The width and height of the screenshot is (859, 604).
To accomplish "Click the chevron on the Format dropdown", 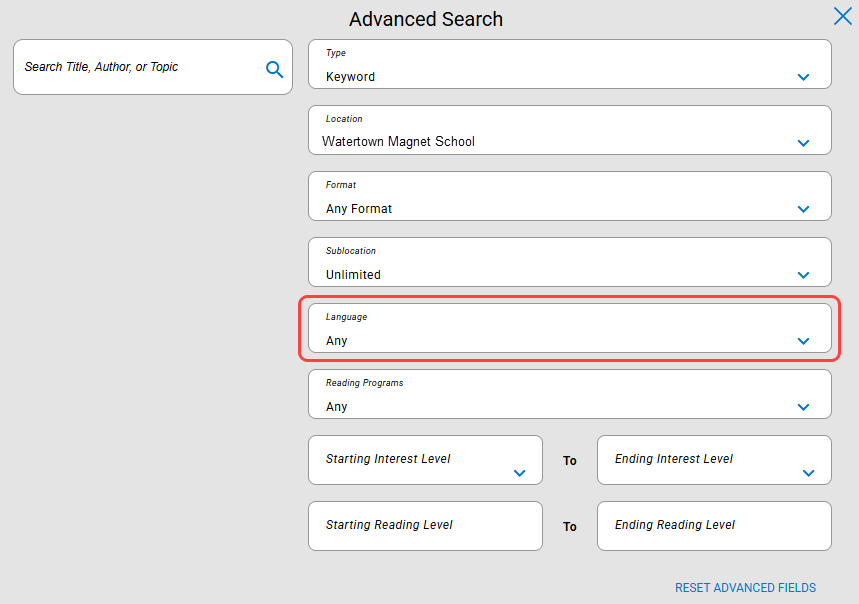I will pos(803,209).
